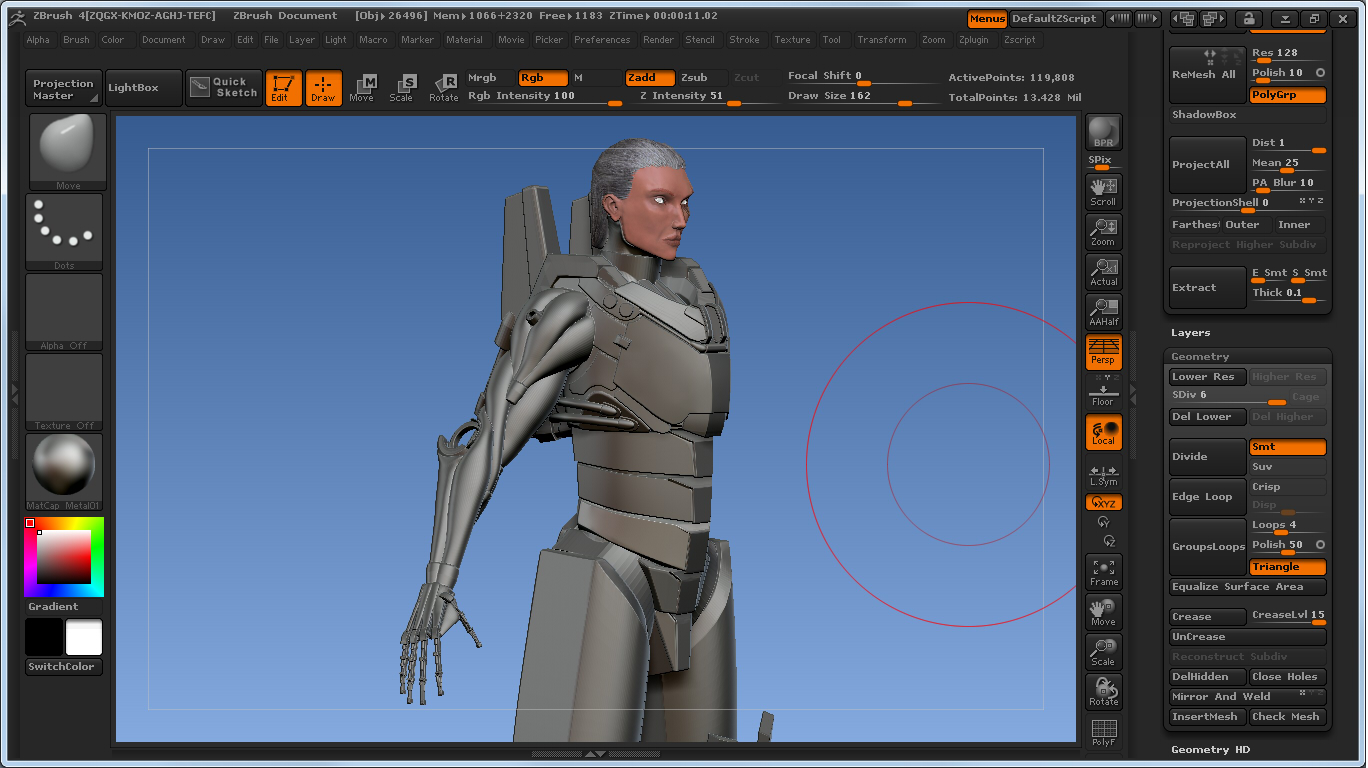Select the right shelf Rotate icon

pos(1104,692)
